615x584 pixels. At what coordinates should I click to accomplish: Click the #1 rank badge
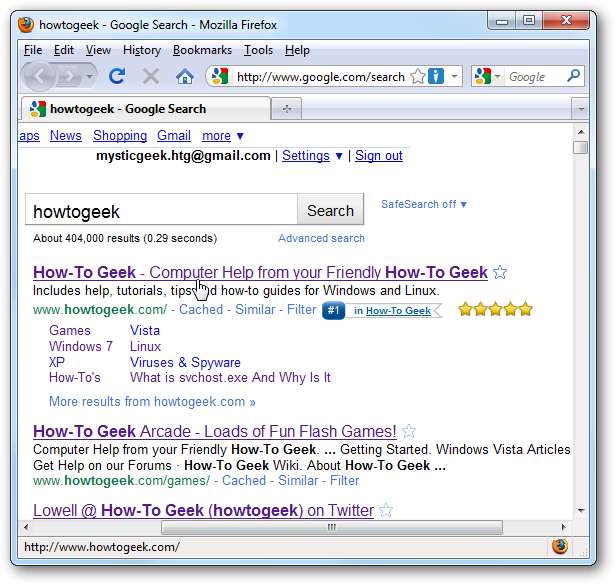(333, 311)
